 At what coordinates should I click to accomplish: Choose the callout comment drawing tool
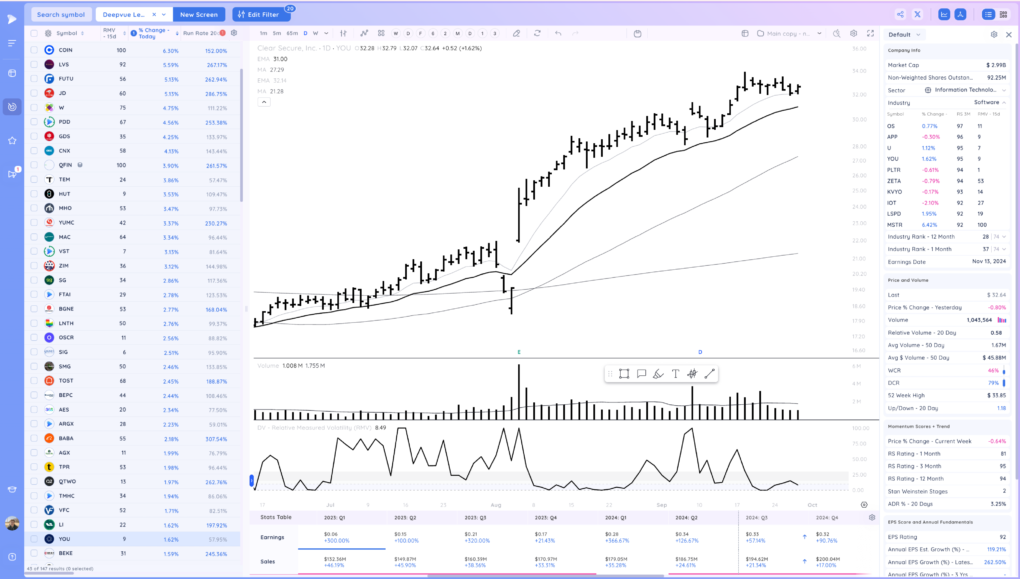click(641, 374)
